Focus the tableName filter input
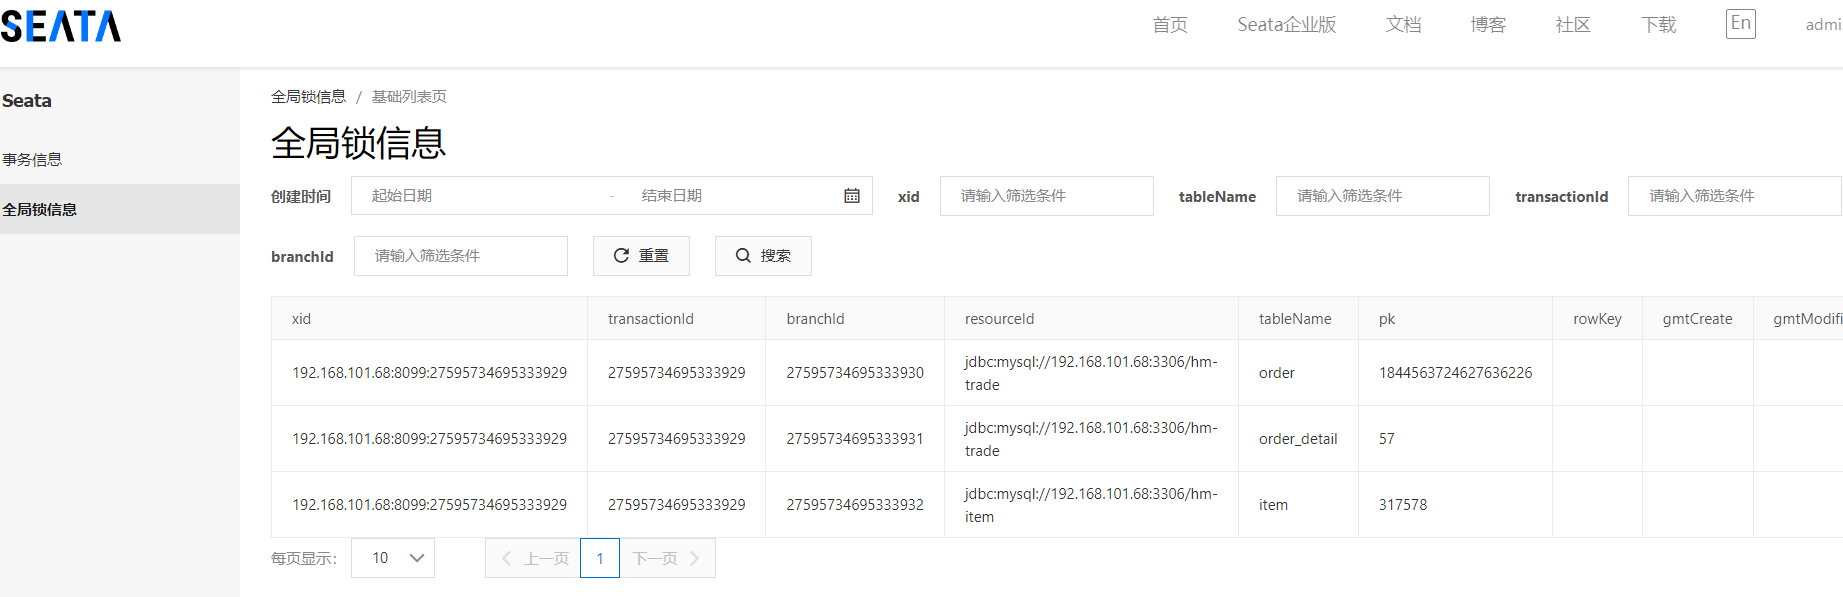The width and height of the screenshot is (1843, 597). point(1382,196)
